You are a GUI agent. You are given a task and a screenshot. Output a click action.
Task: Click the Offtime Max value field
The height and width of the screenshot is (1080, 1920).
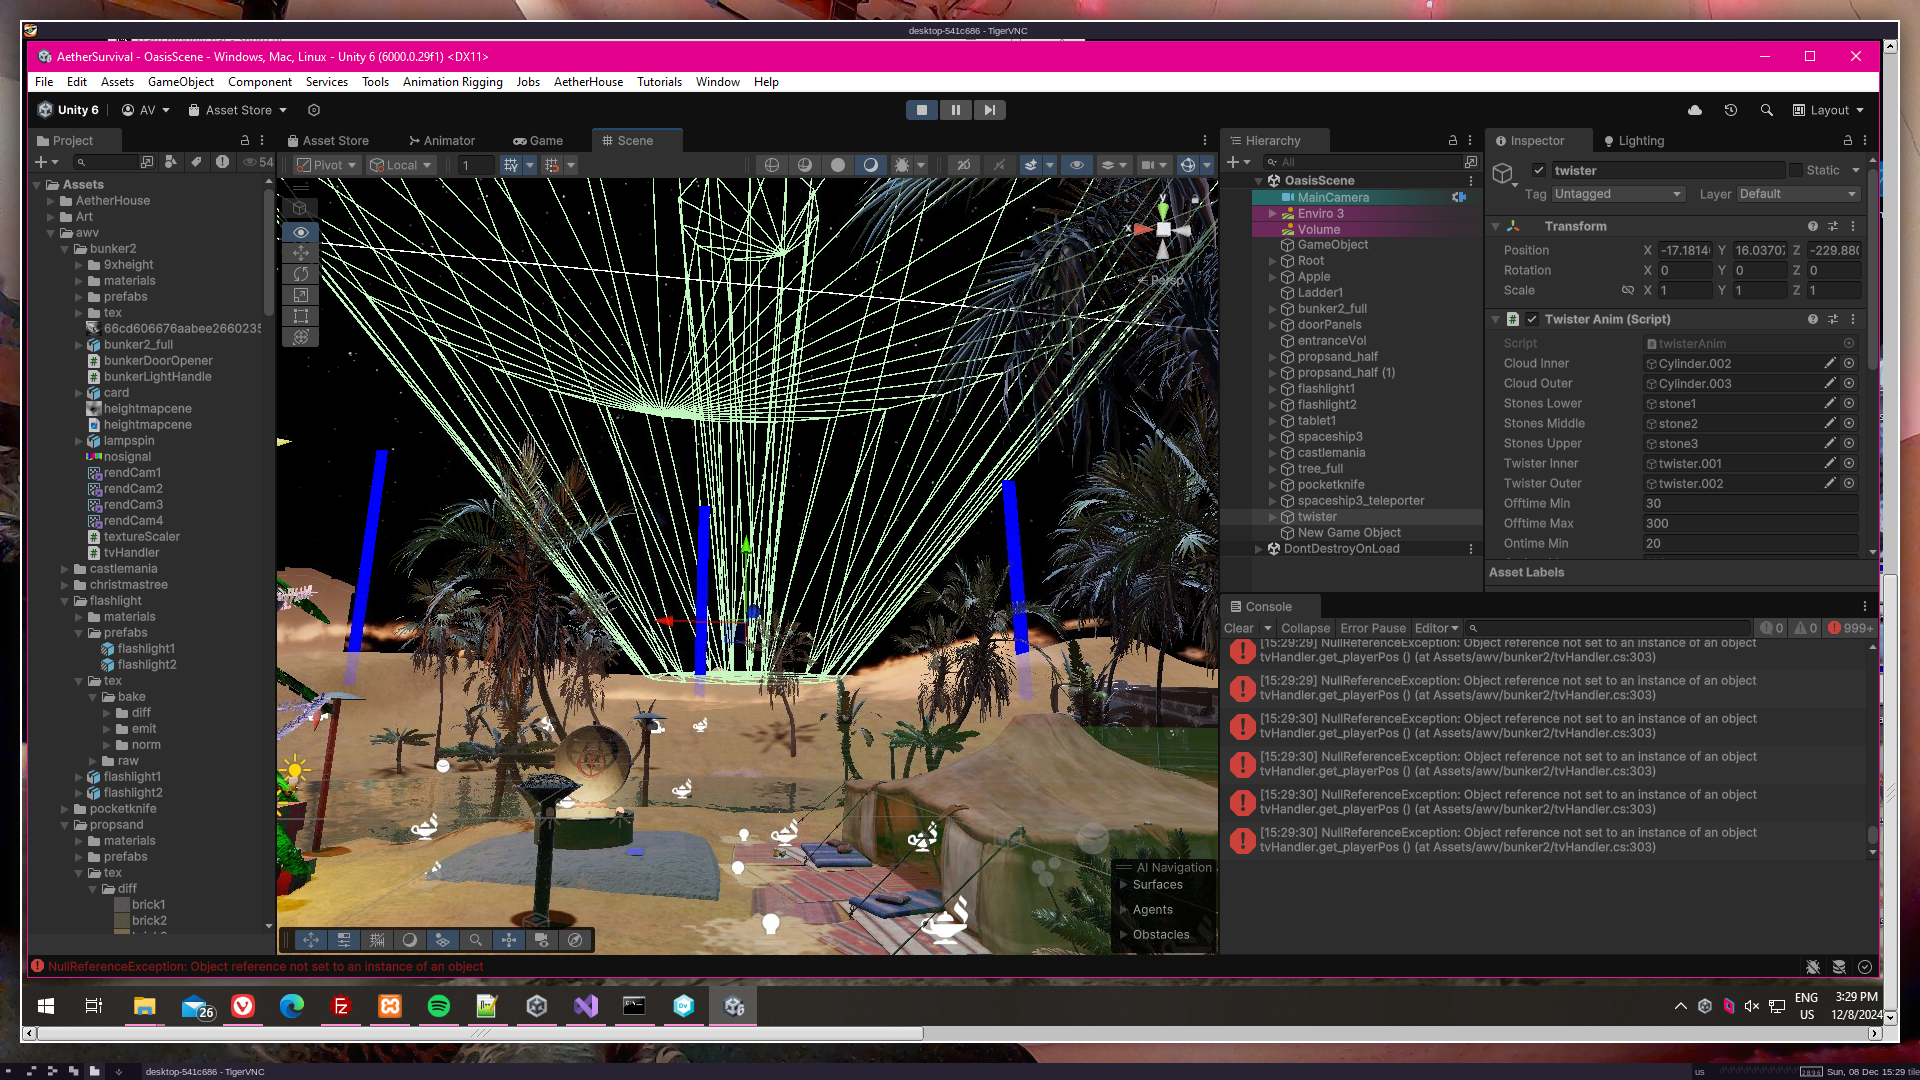click(x=1750, y=523)
